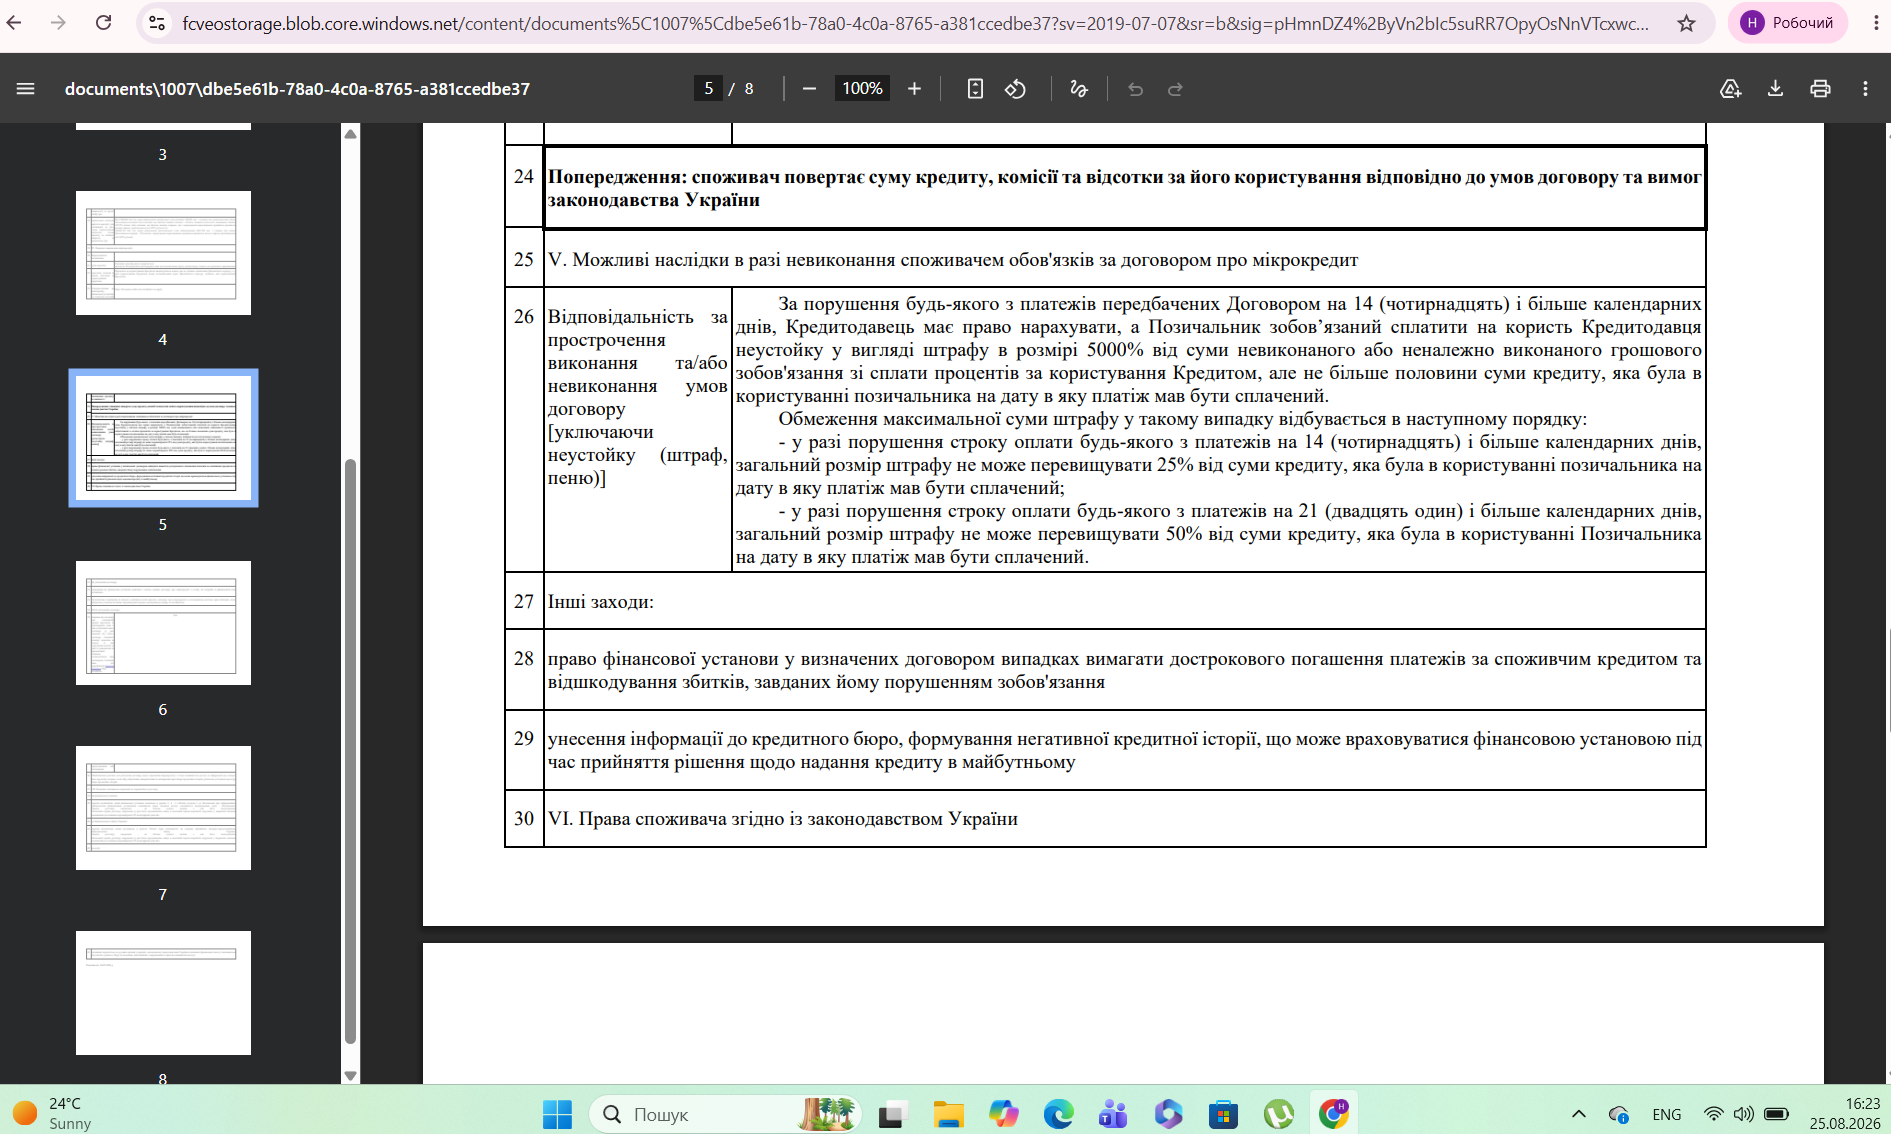Open Microsoft Edge from the taskbar
1891x1134 pixels.
point(1058,1114)
